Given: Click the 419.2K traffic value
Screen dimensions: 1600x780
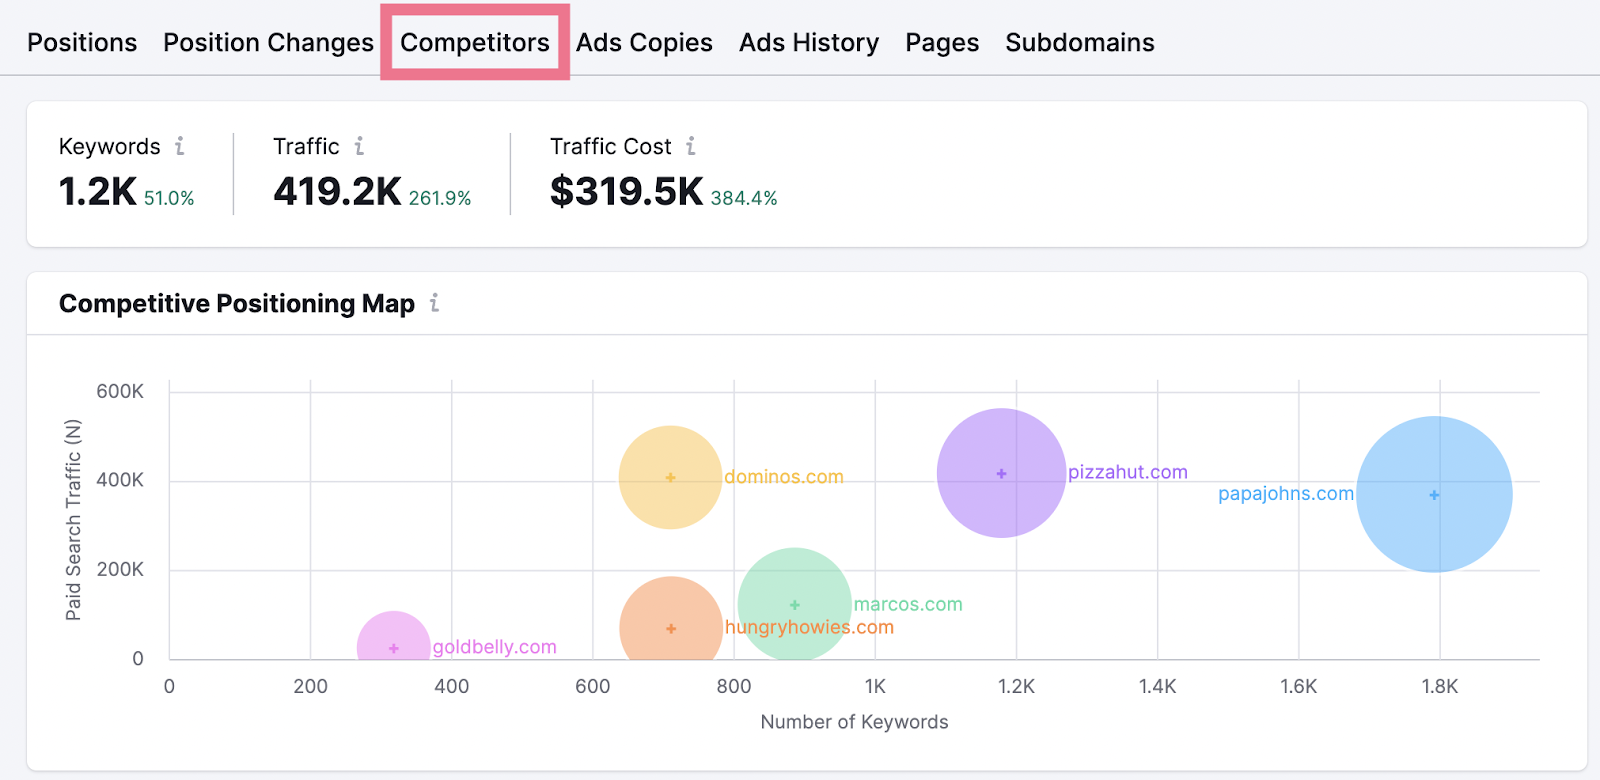Looking at the screenshot, I should pos(338,192).
